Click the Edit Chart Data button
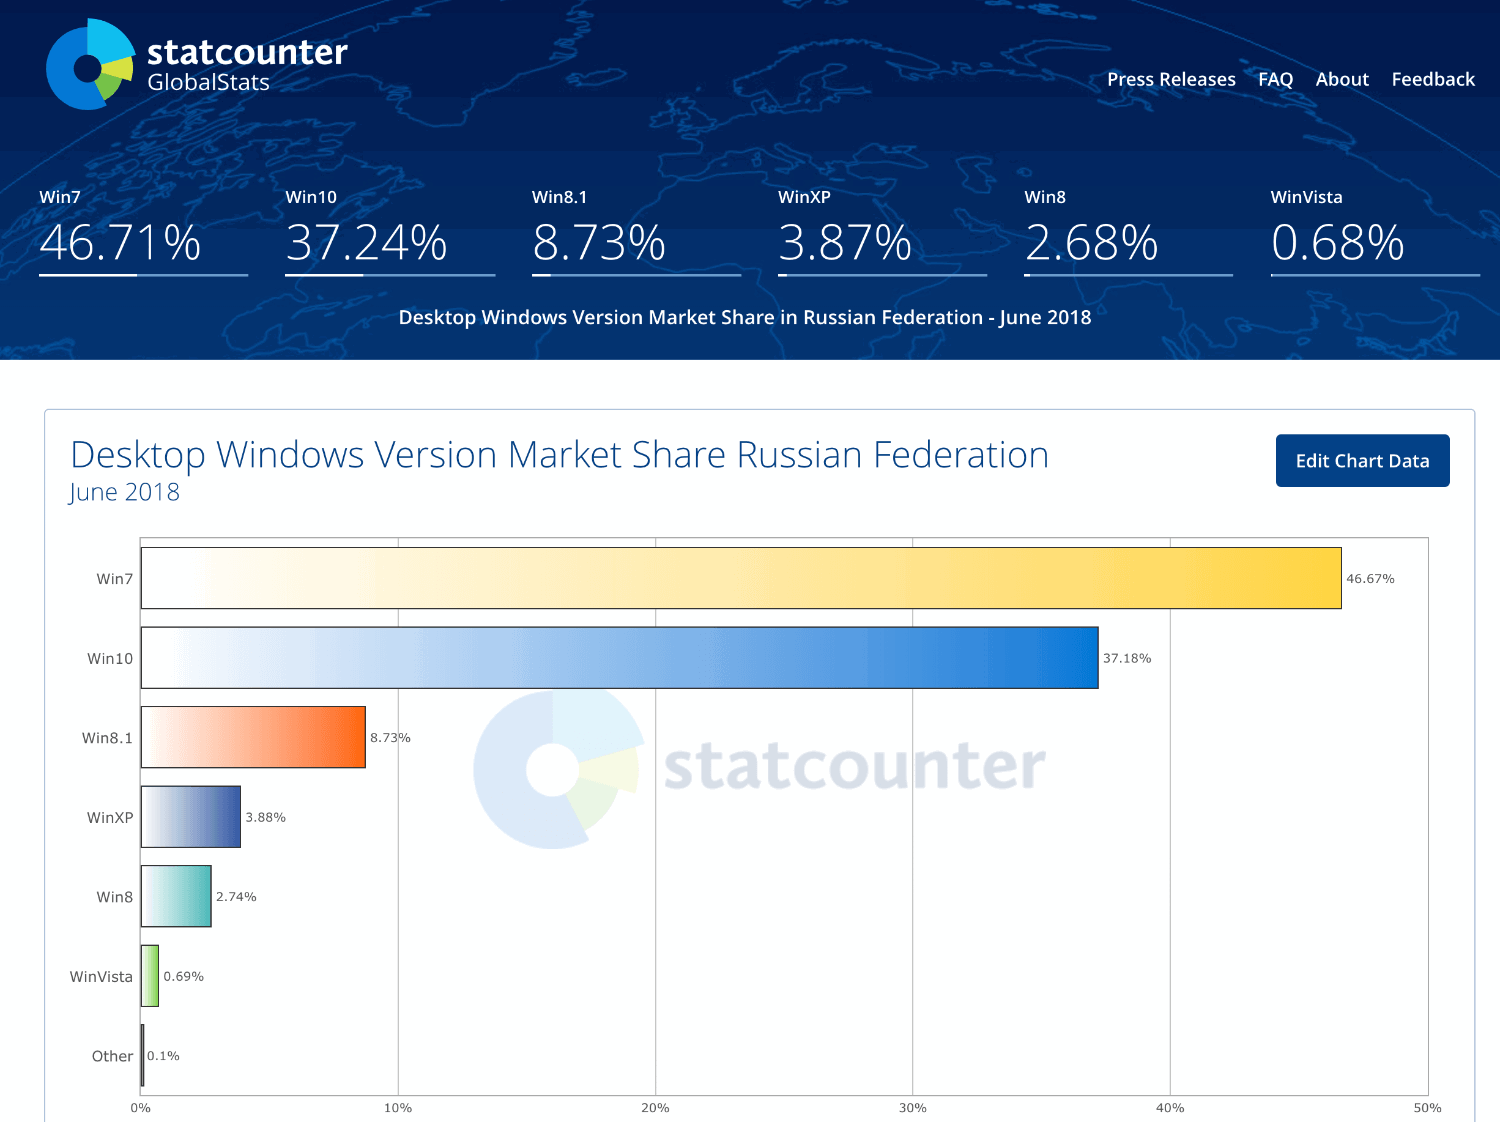1500x1122 pixels. pyautogui.click(x=1362, y=461)
